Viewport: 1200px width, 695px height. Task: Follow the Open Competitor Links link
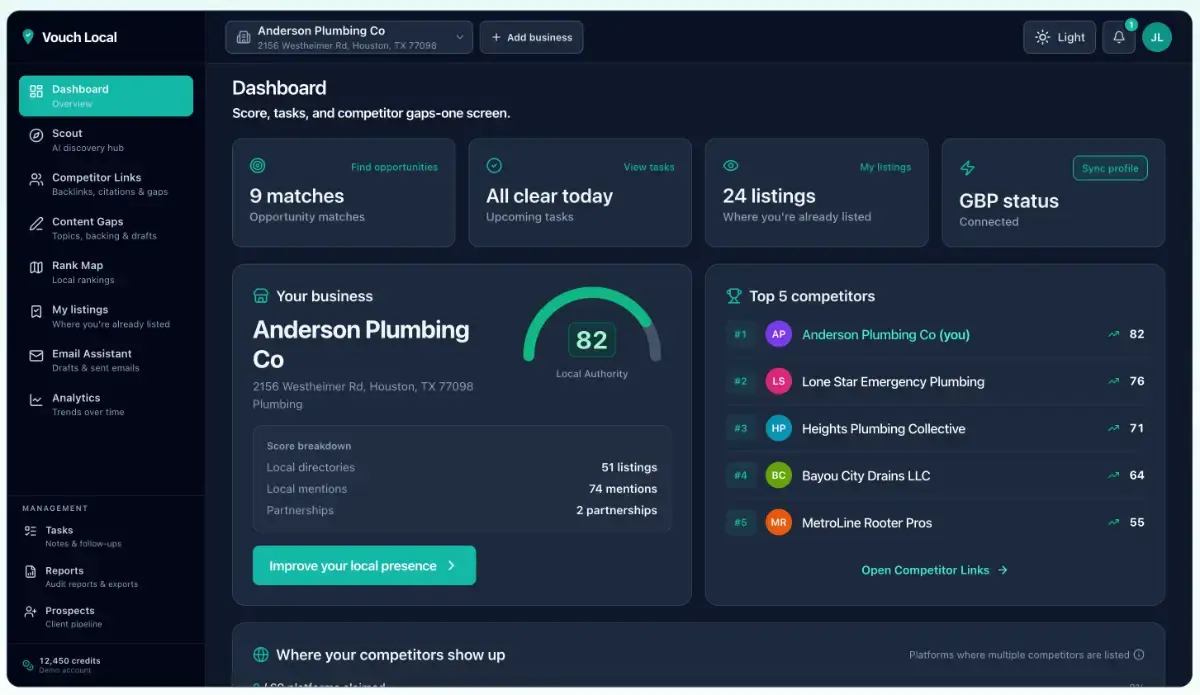pyautogui.click(x=935, y=570)
